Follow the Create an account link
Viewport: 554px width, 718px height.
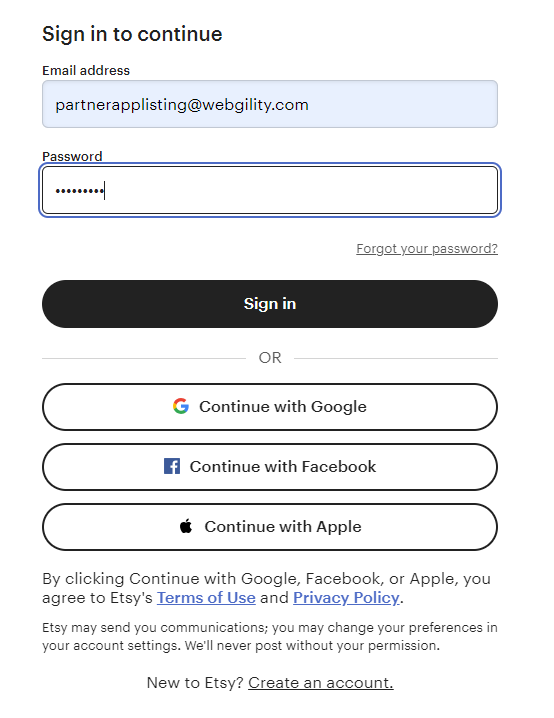pyautogui.click(x=320, y=683)
